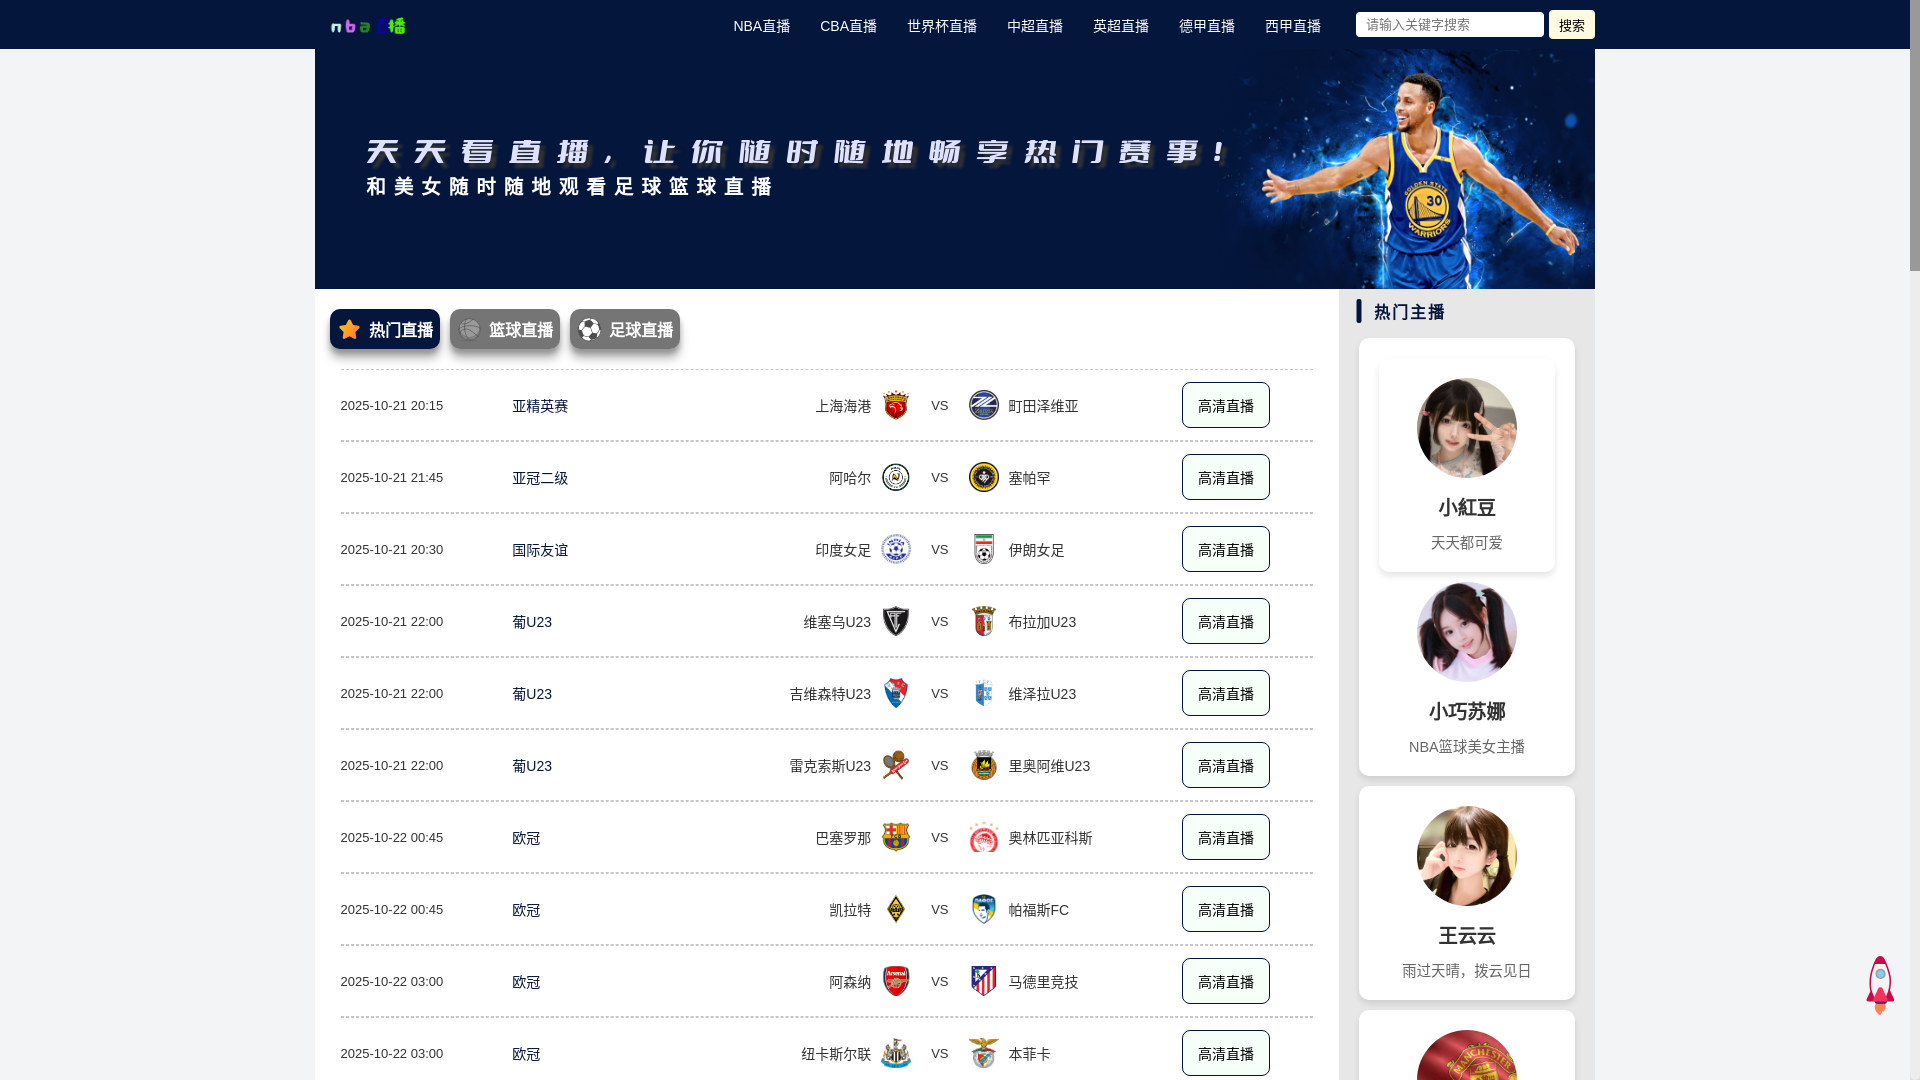Select the 热门直播 tab

385,329
